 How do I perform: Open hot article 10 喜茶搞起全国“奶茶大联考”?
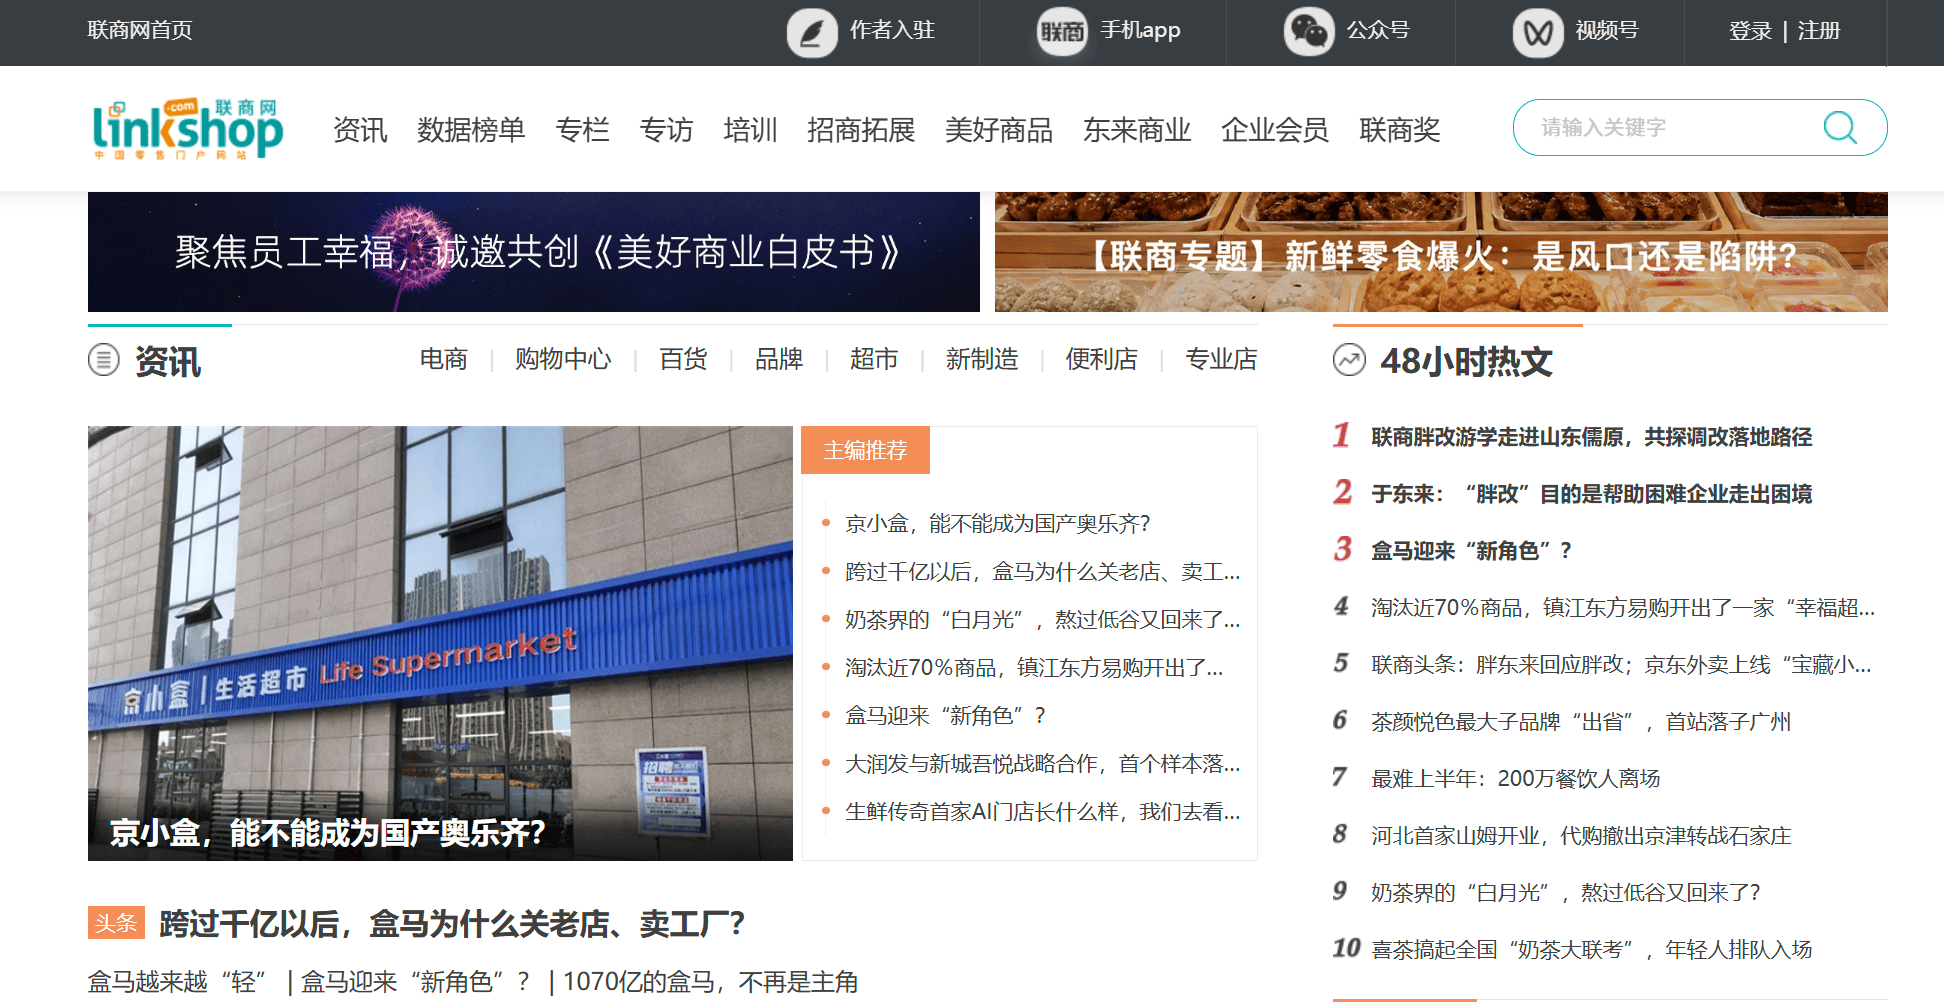point(1591,949)
